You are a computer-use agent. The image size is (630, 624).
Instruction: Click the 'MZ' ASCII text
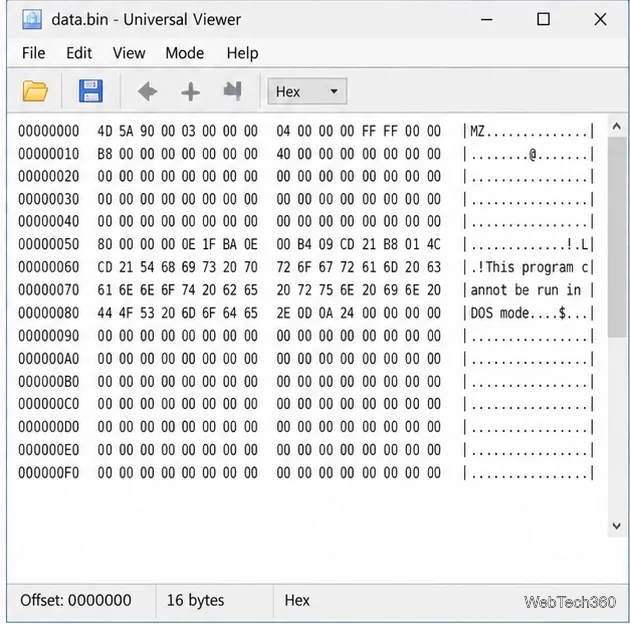477,131
